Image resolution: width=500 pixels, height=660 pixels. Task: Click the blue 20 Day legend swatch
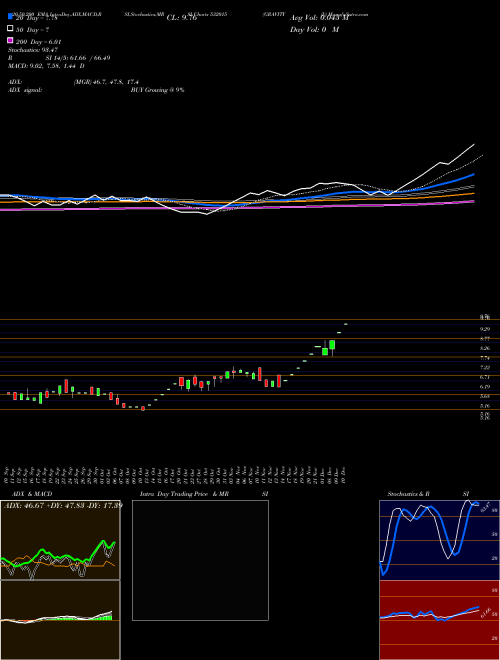(11, 17)
